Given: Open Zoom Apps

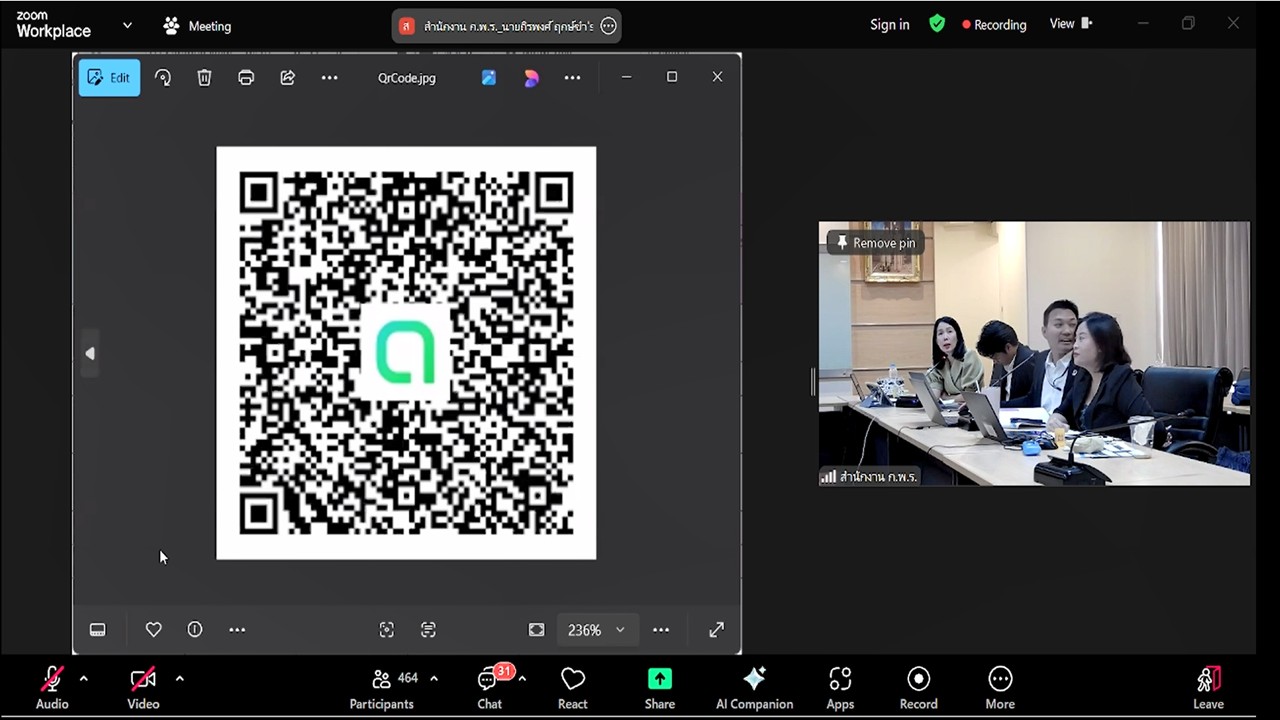Looking at the screenshot, I should coord(840,688).
